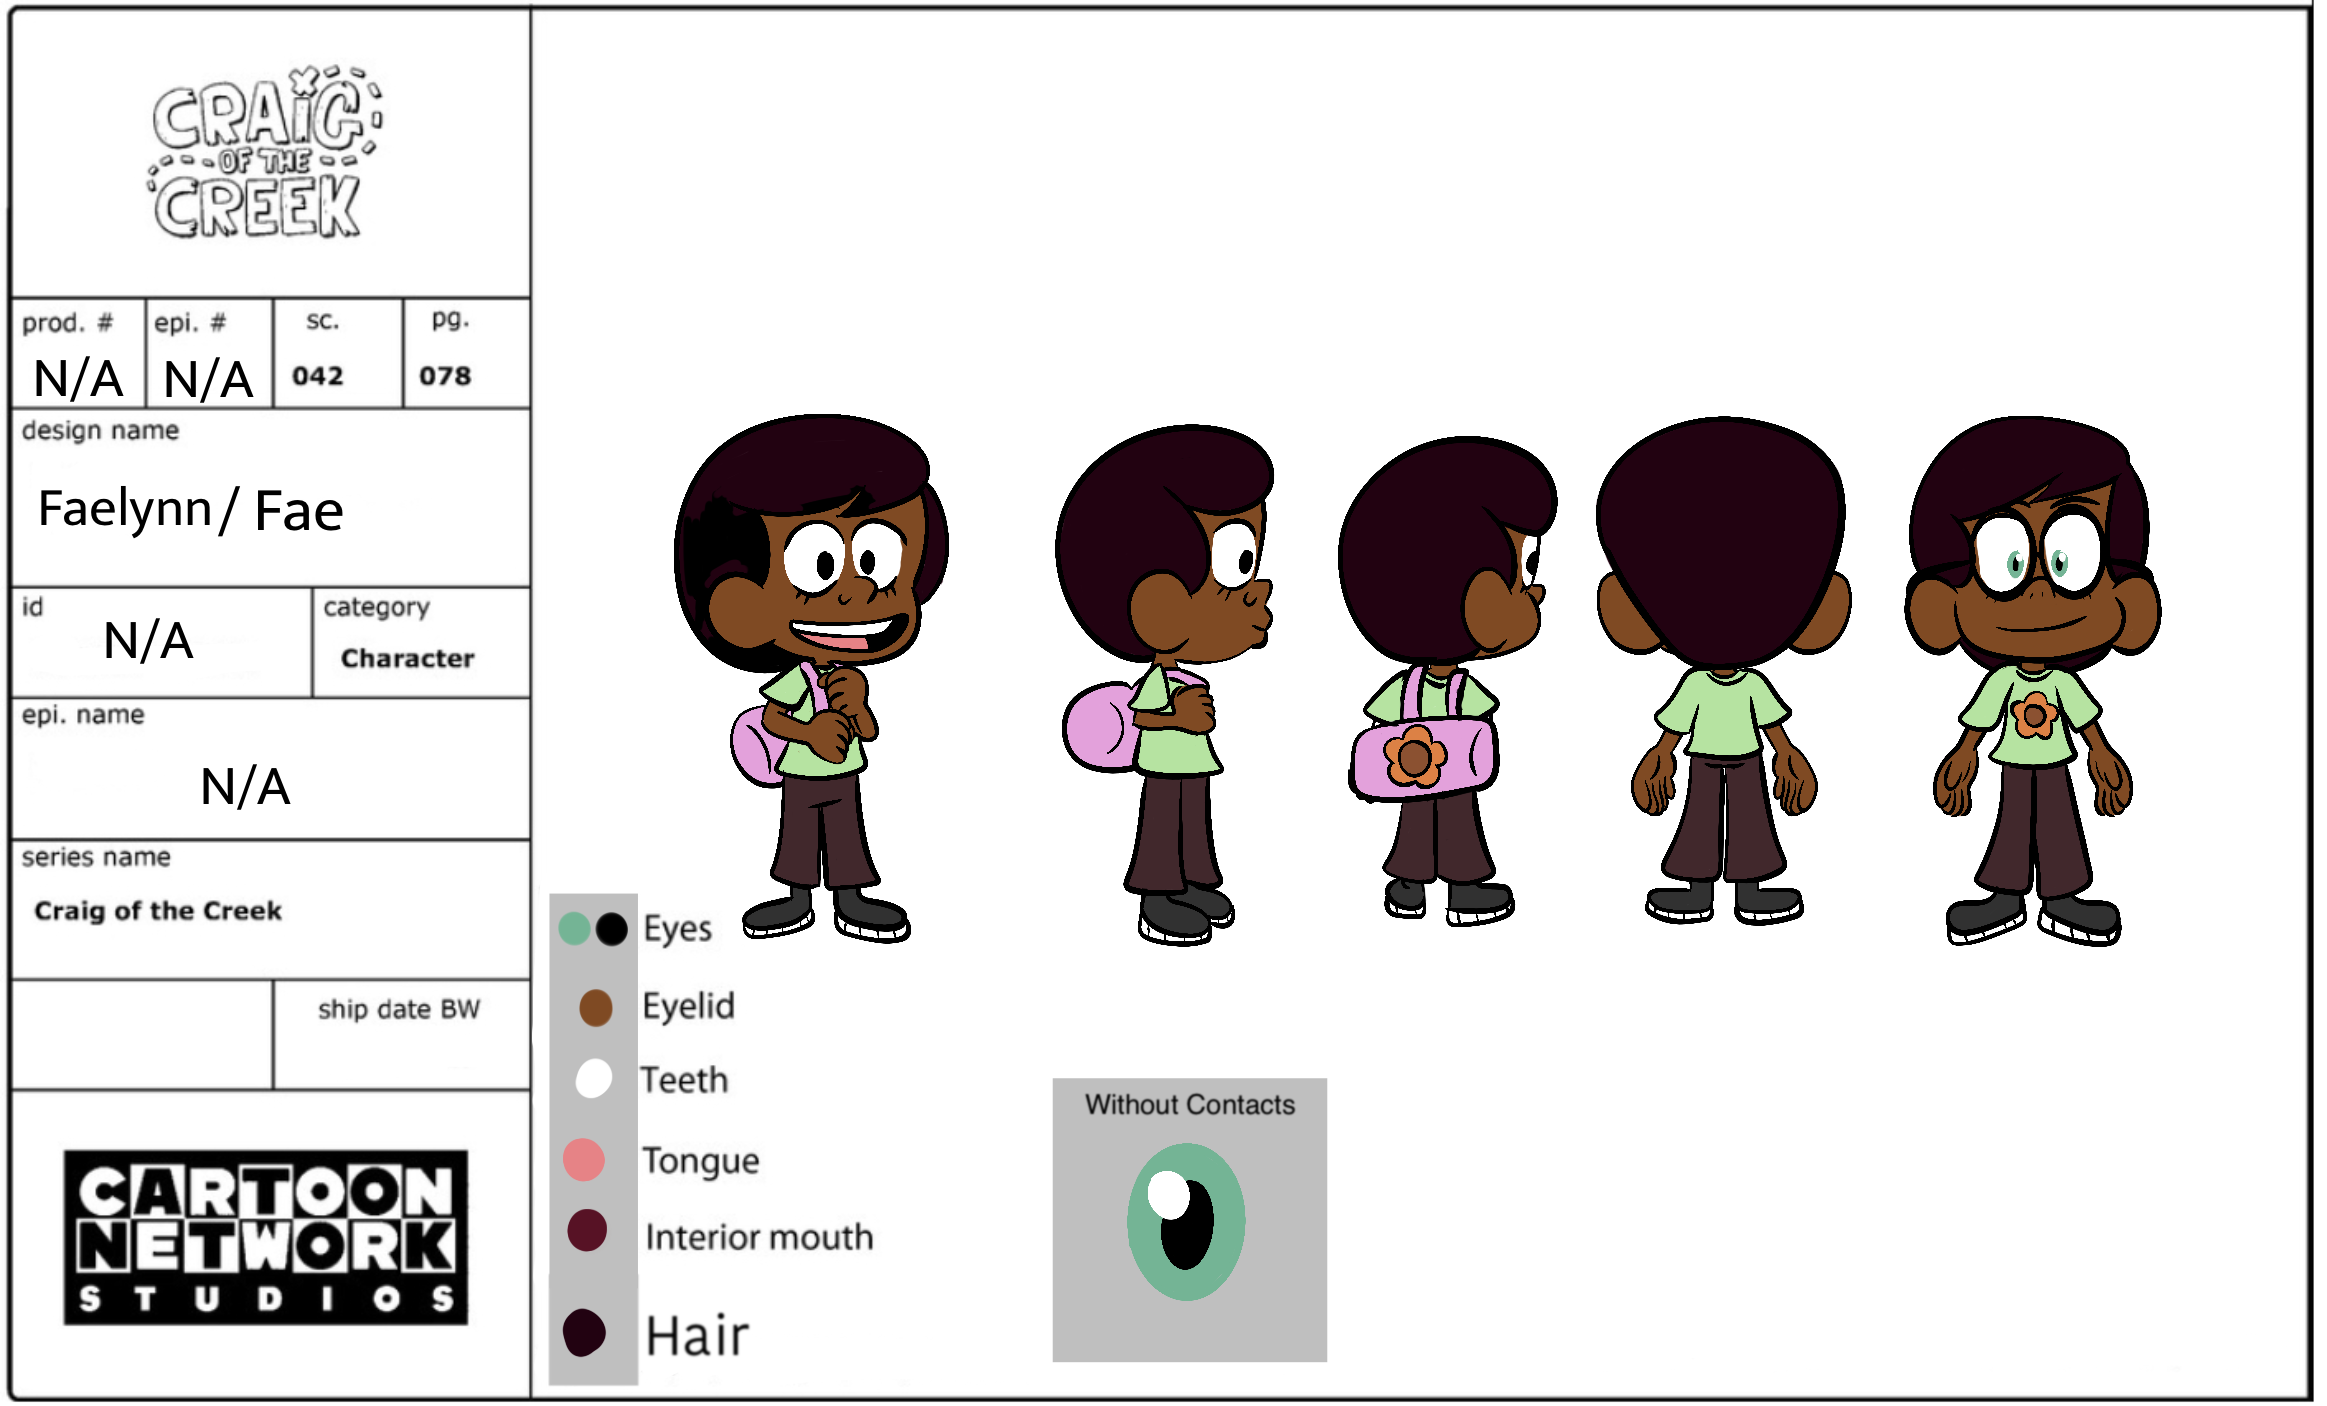Screen dimensions: 2327x1406
Task: Click the 'Hair' legend label
Action: (697, 1336)
